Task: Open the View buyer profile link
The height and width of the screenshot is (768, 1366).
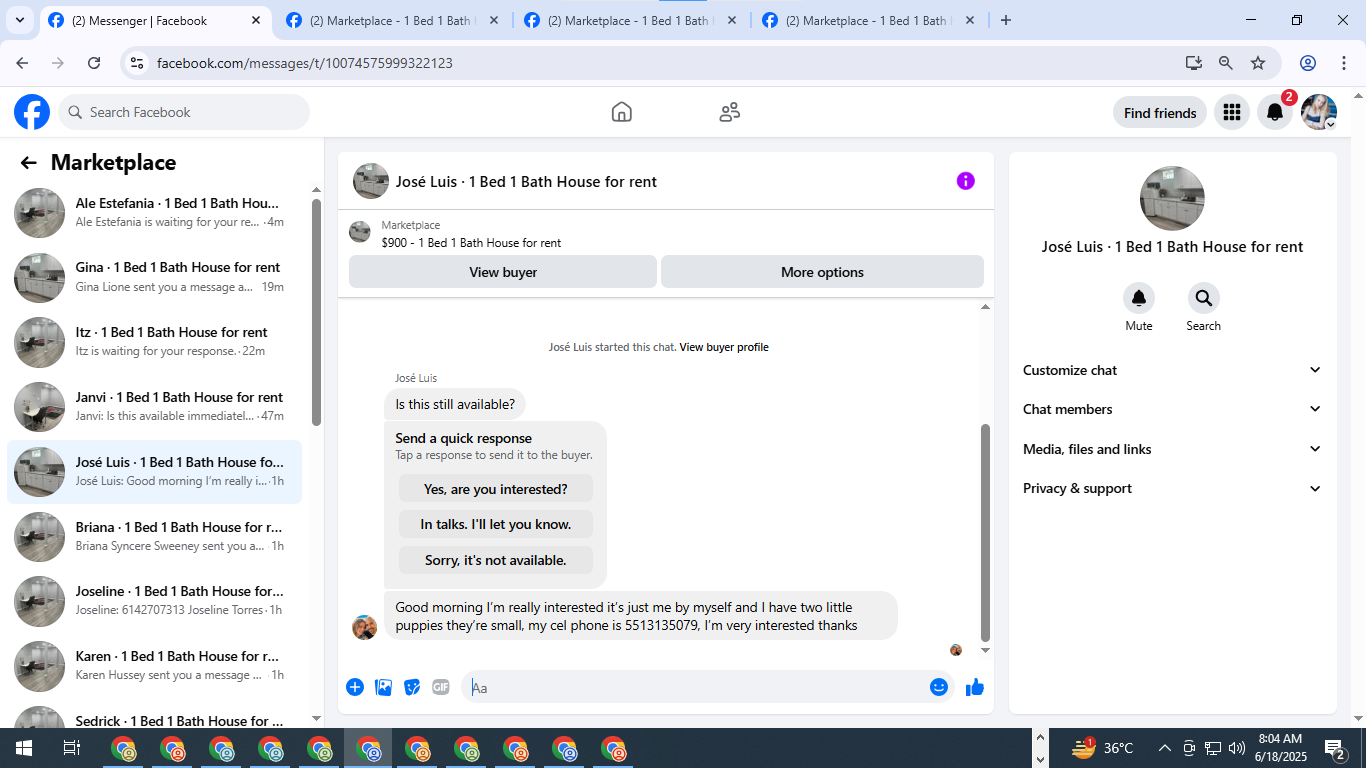Action: coord(724,347)
